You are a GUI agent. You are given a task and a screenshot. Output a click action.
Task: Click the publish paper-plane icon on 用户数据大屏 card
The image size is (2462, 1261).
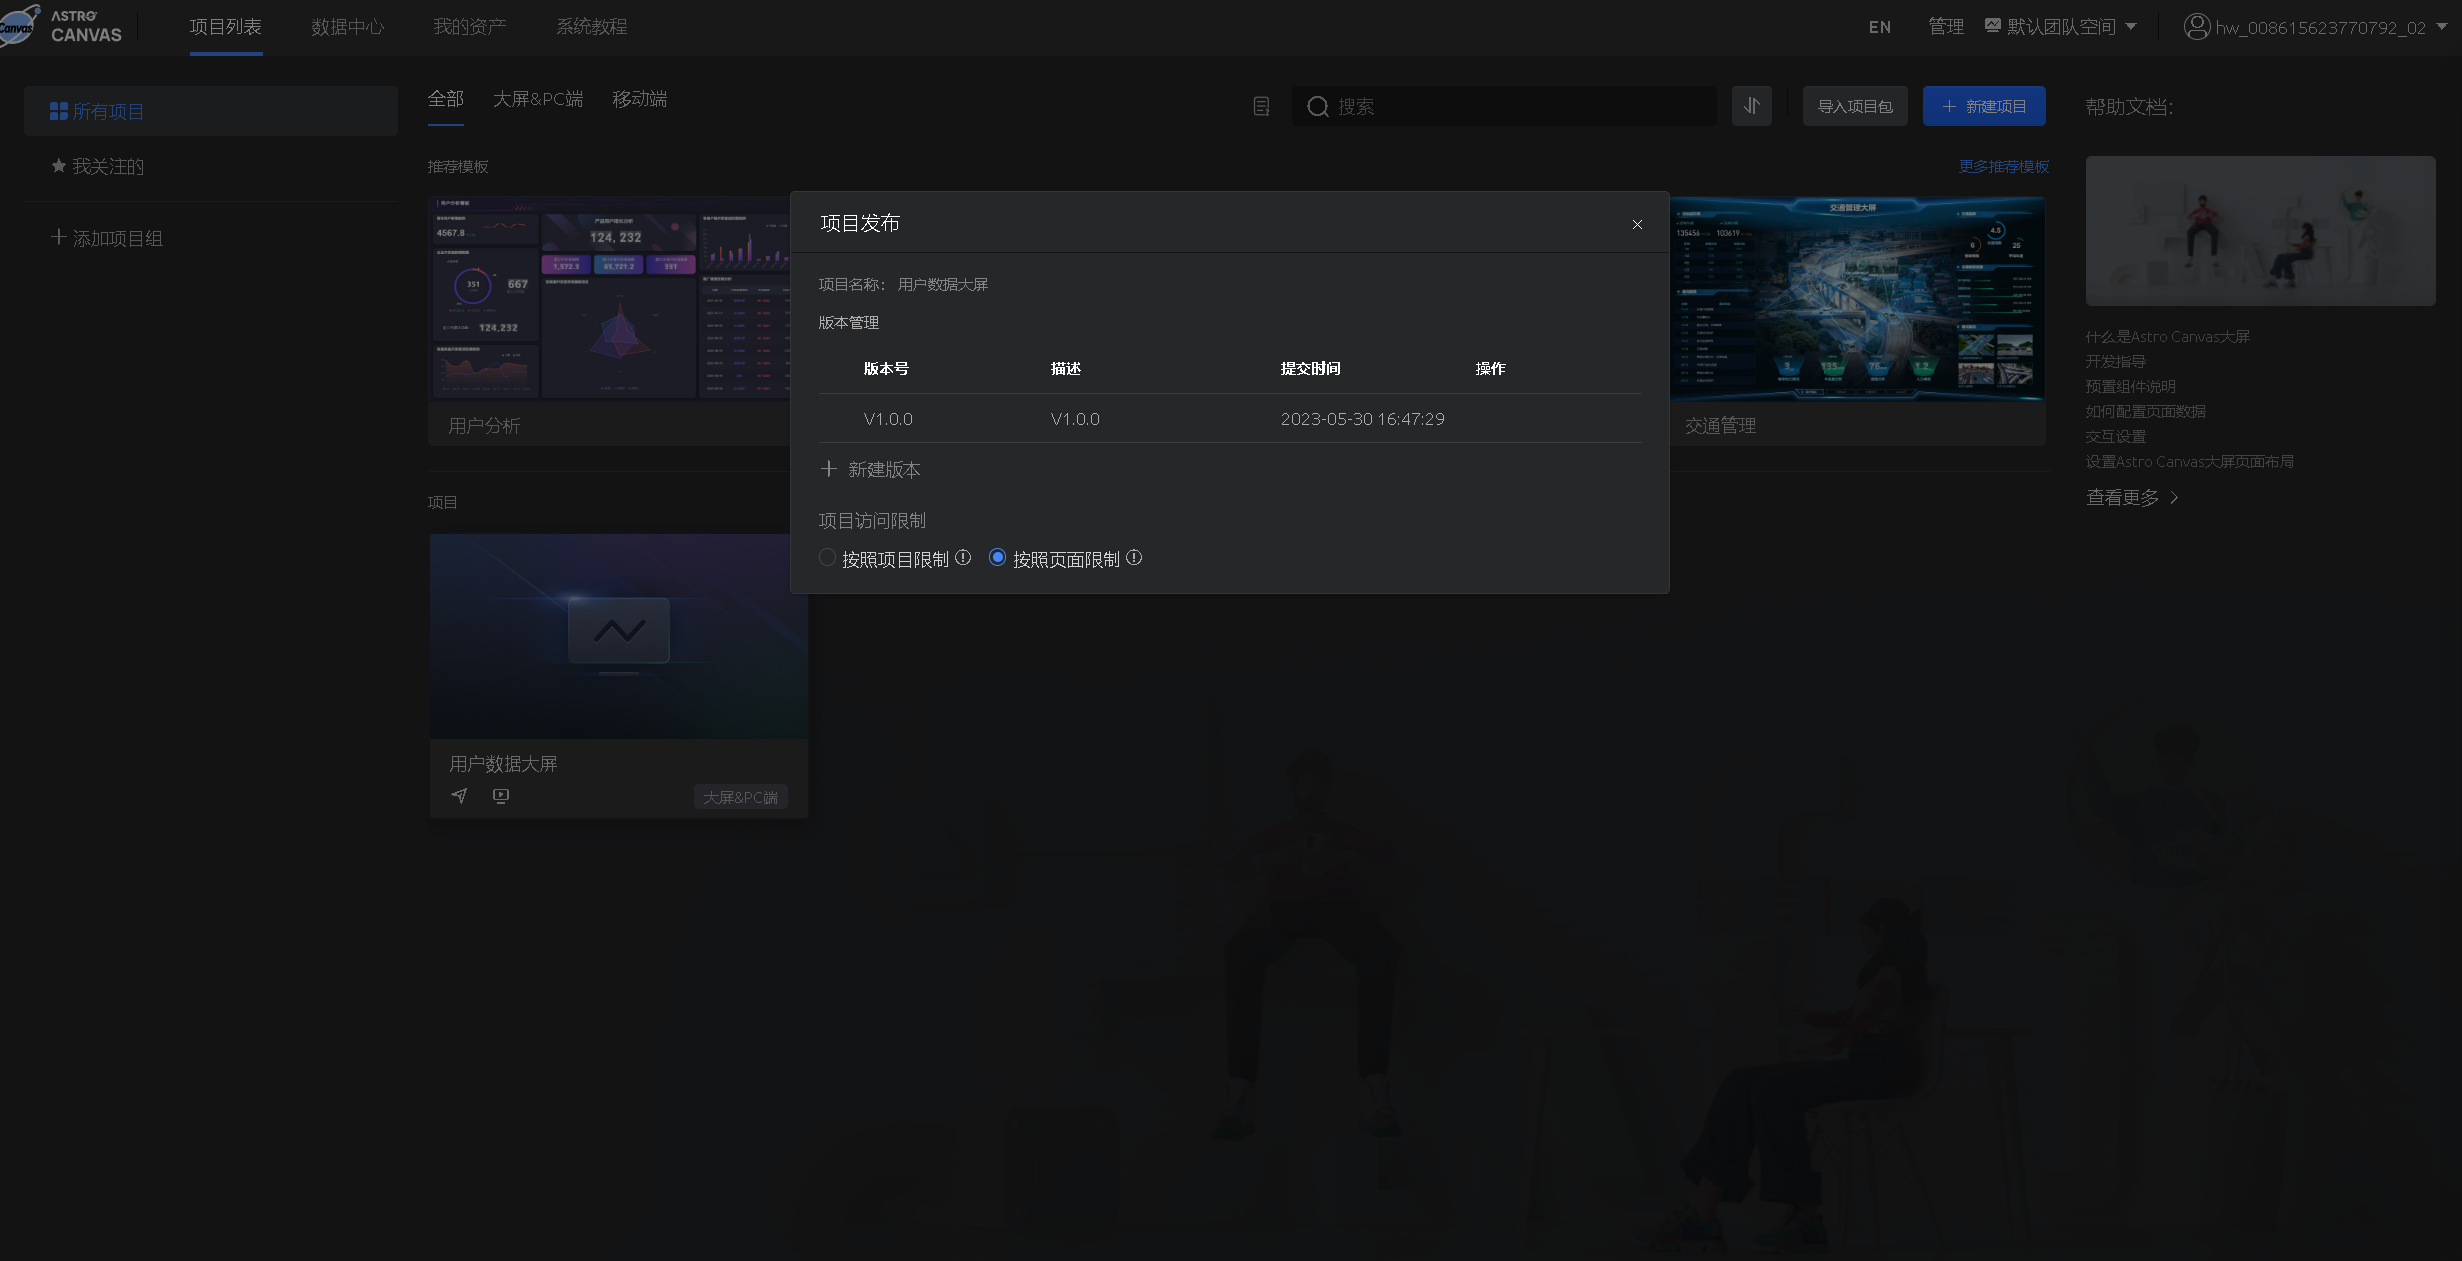point(459,796)
